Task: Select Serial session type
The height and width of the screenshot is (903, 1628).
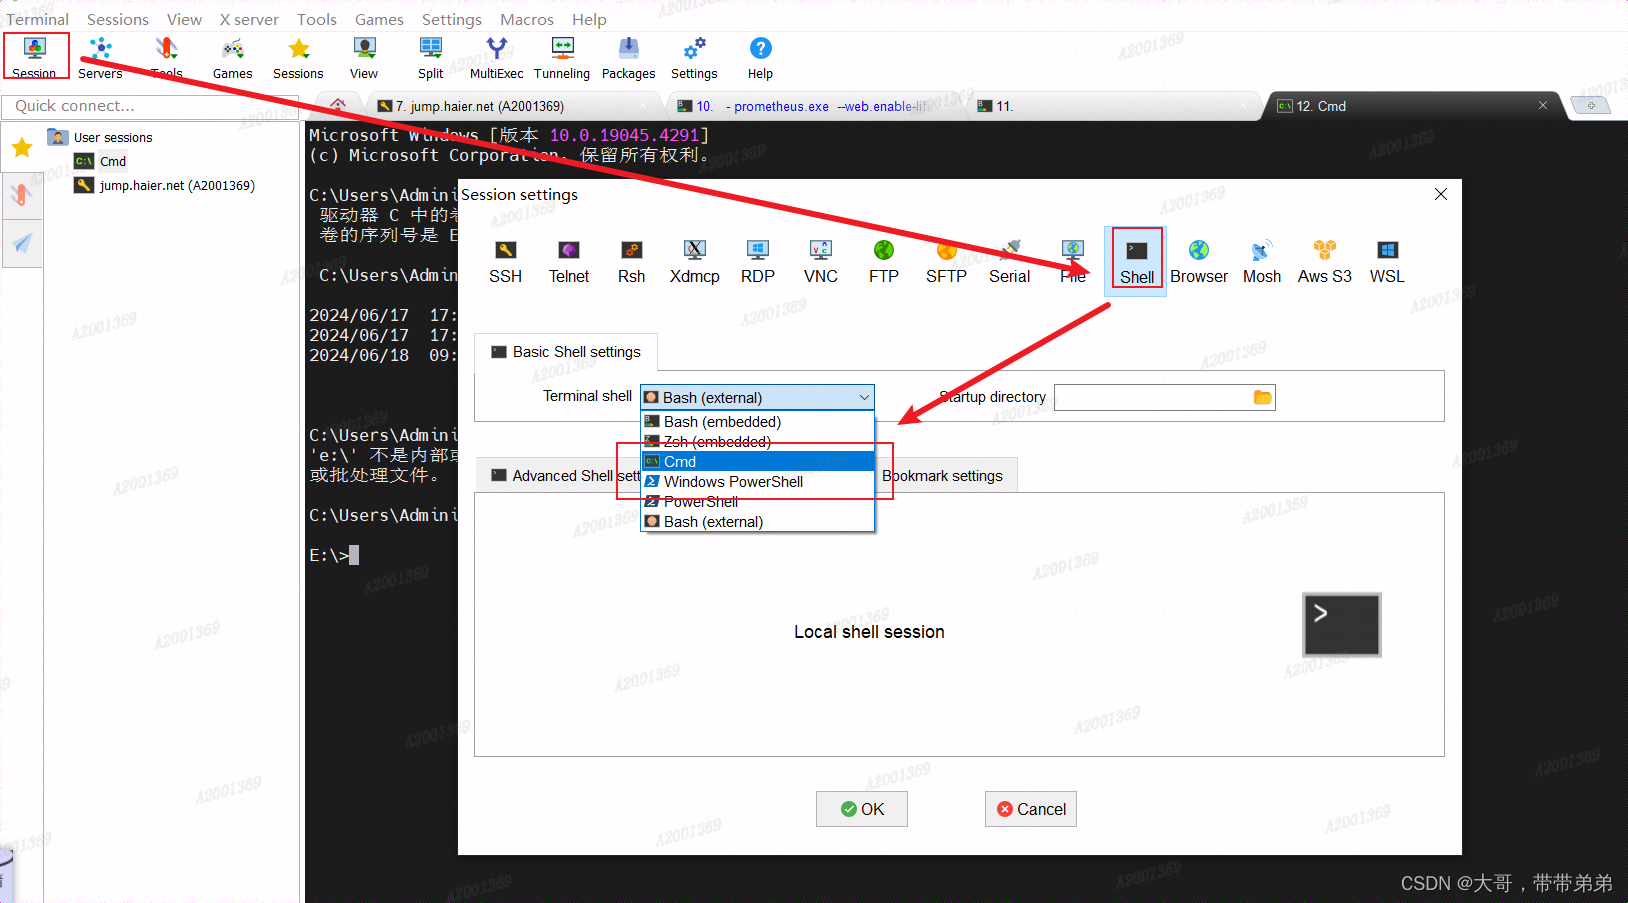Action: [1009, 263]
